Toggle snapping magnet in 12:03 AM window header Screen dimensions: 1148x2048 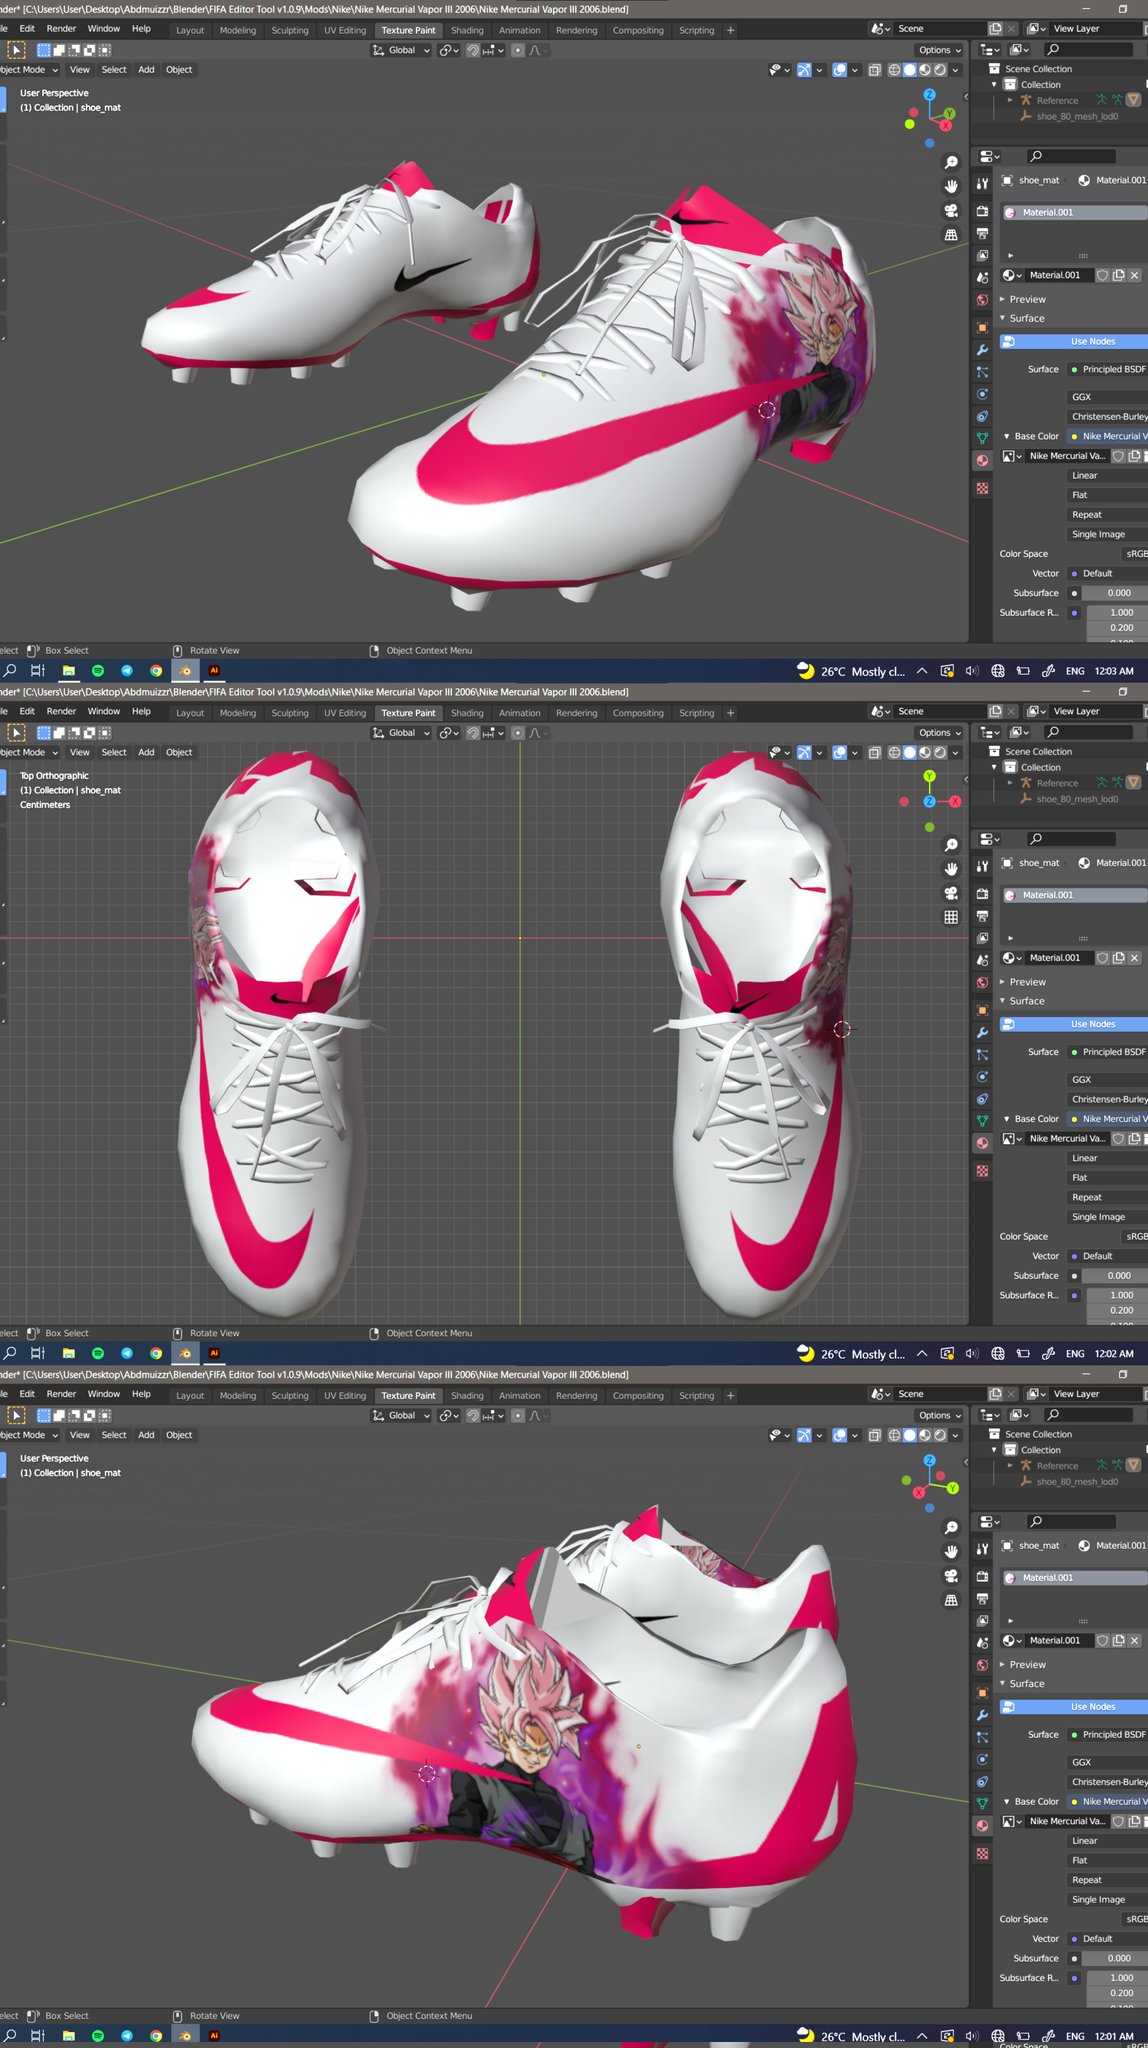473,50
